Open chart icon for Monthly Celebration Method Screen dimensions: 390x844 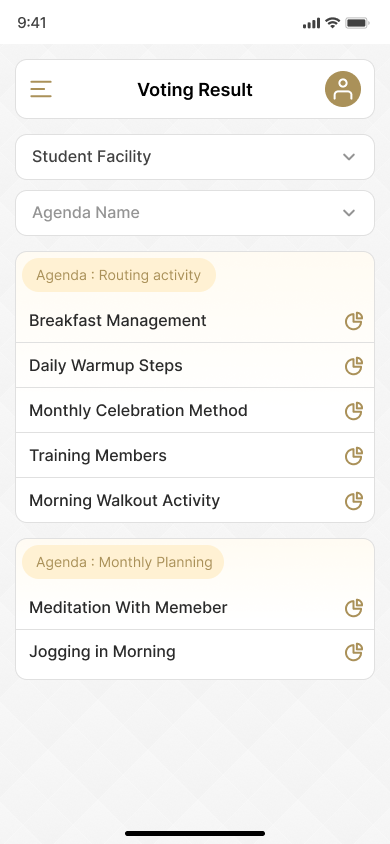pos(353,411)
